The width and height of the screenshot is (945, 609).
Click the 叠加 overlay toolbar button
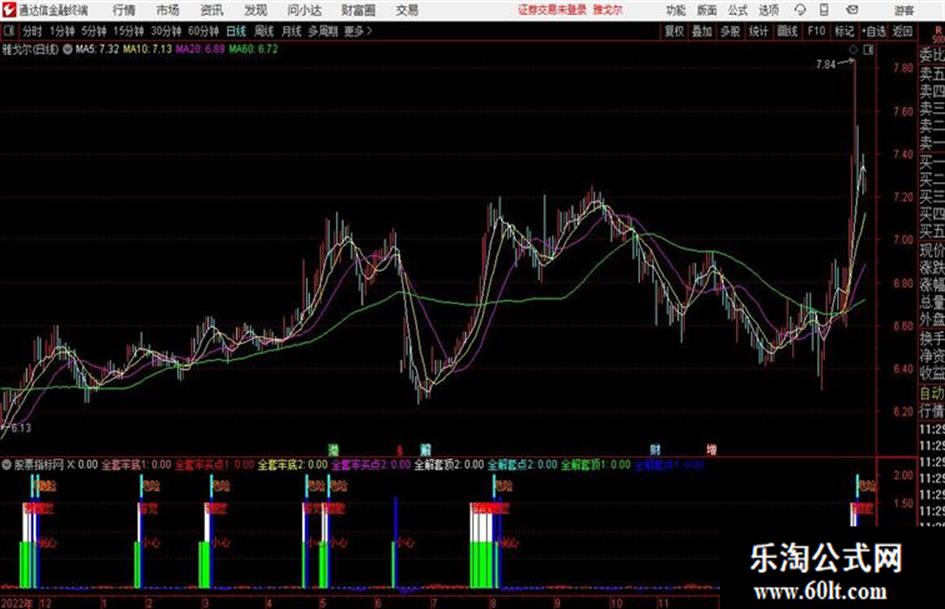tap(702, 31)
